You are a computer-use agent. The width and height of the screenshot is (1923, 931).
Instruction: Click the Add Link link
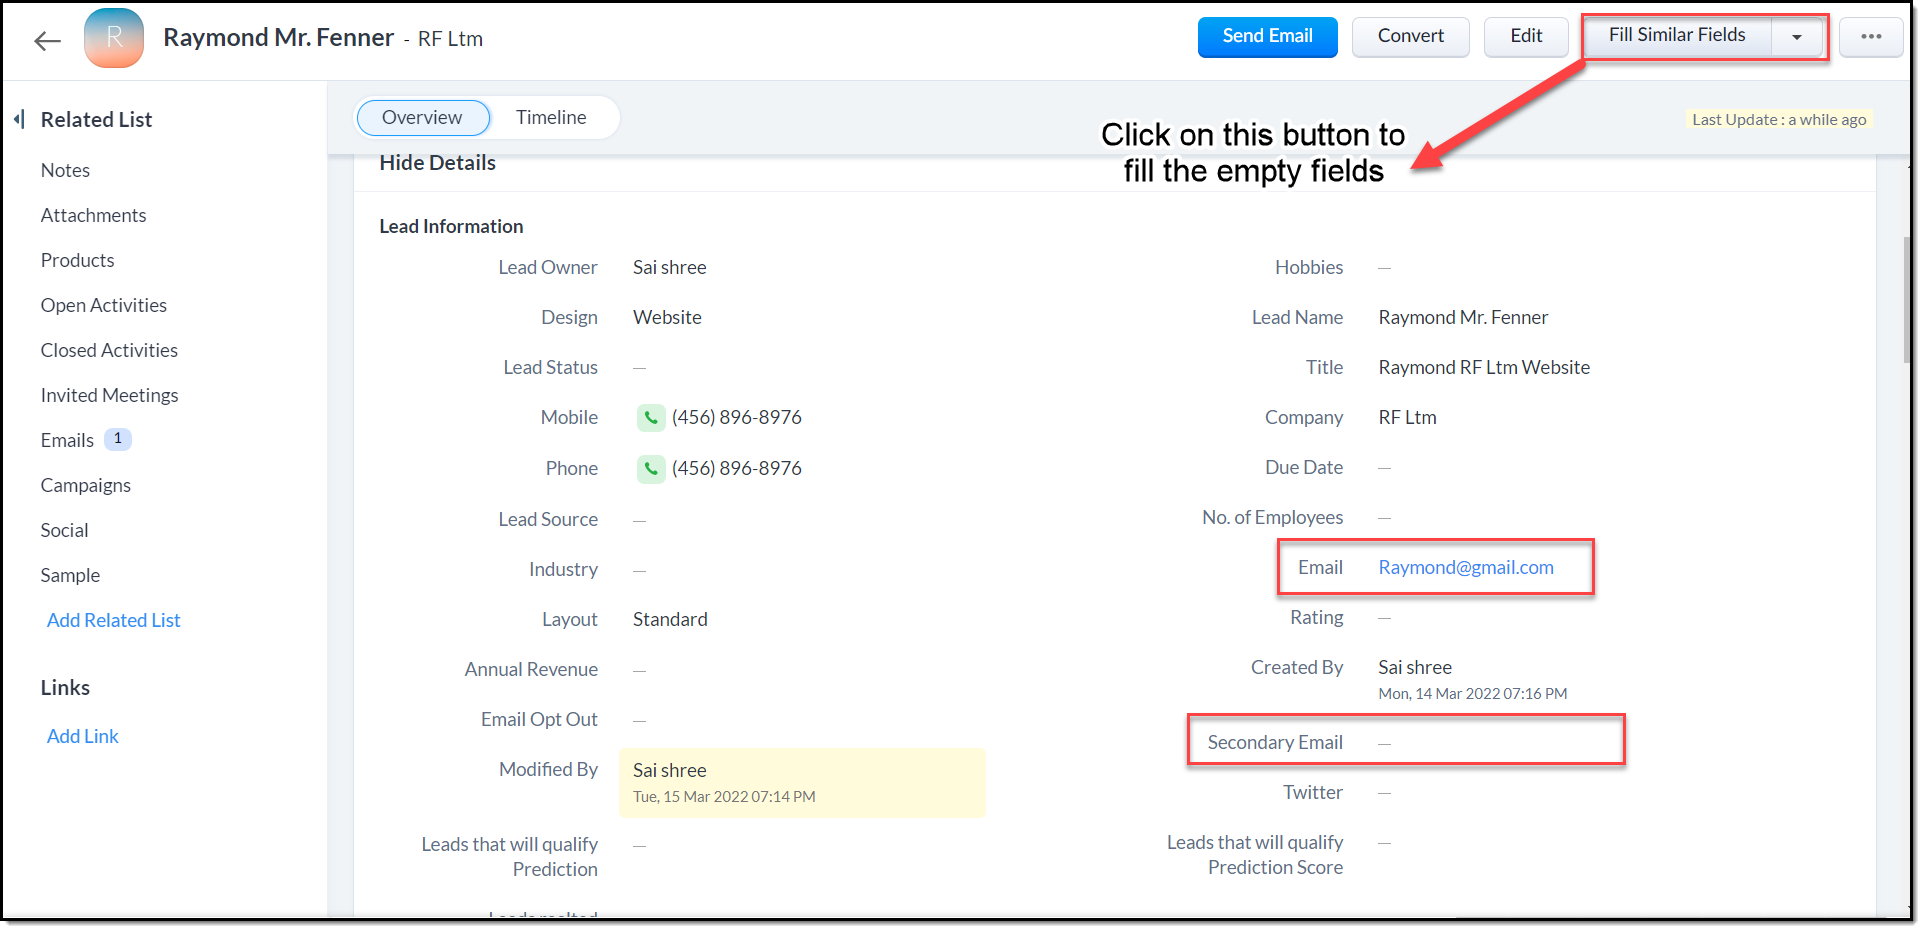[83, 737]
